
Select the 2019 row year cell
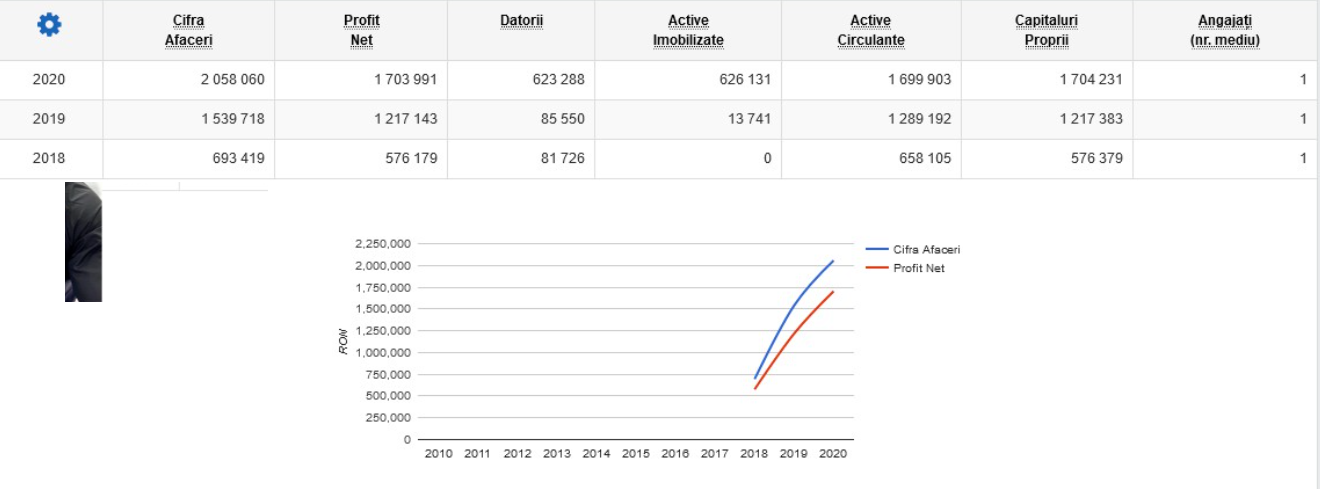pos(49,119)
